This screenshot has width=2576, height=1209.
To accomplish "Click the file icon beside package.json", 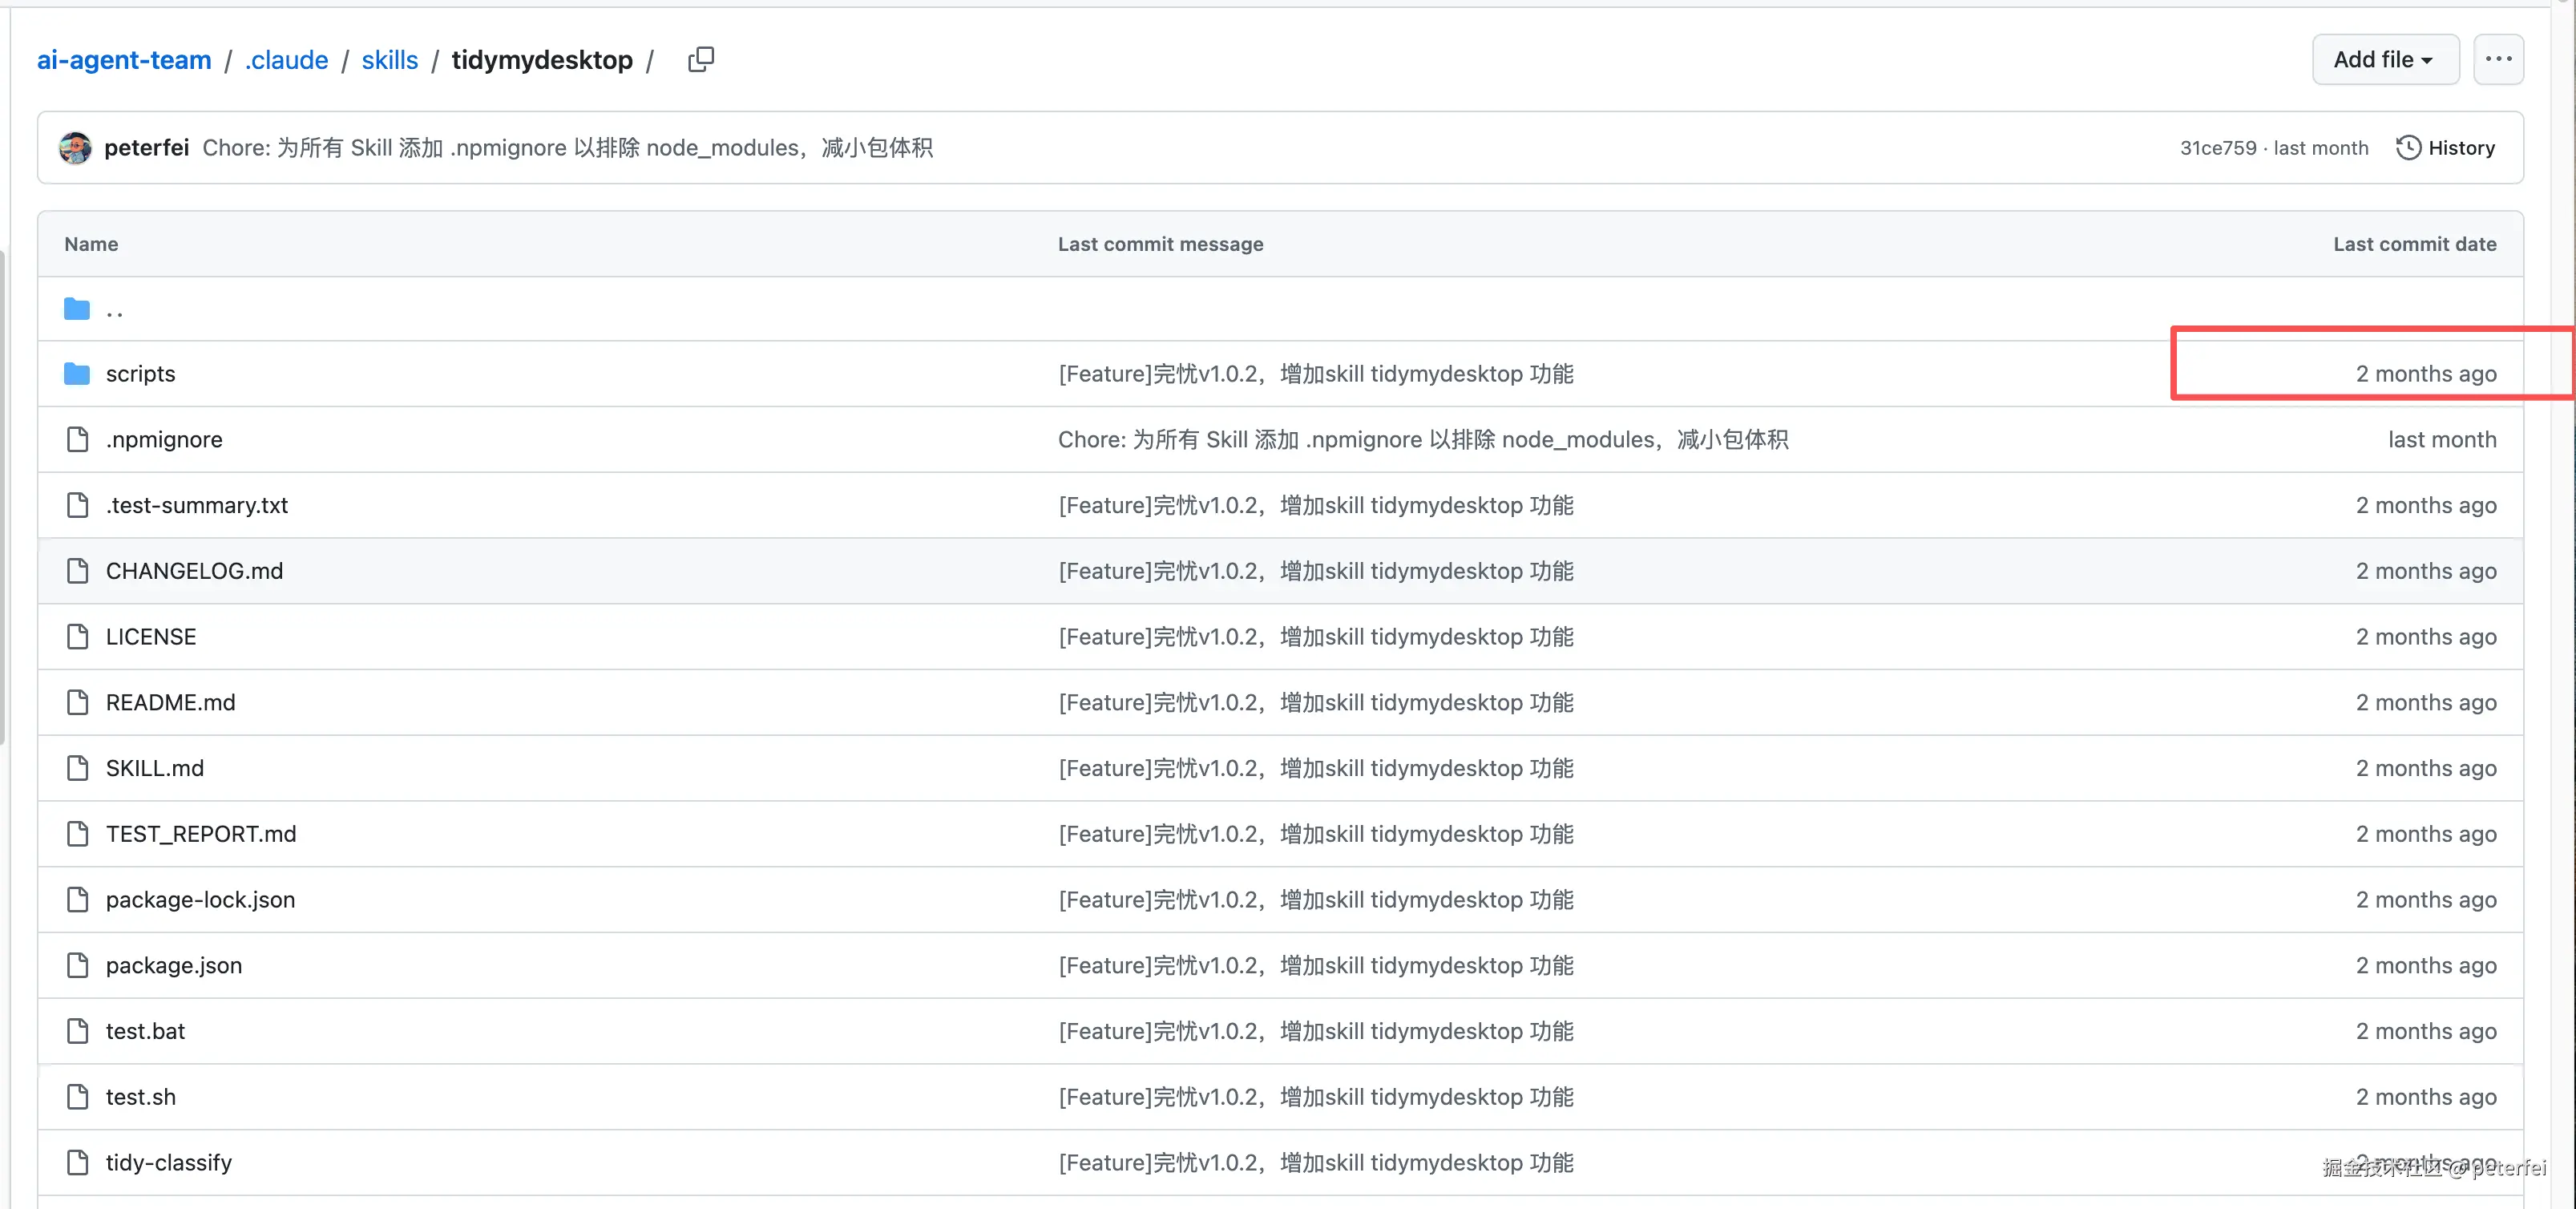I will pos(78,965).
